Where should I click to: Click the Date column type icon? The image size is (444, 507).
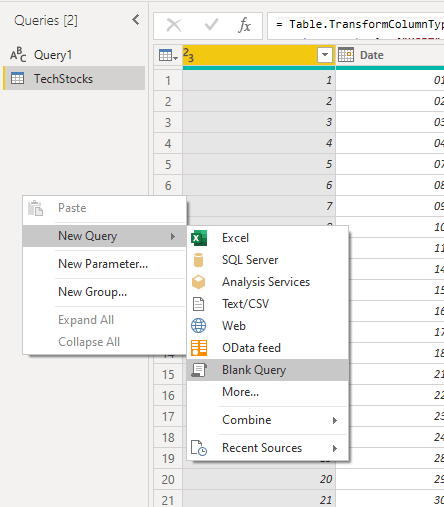tap(346, 55)
